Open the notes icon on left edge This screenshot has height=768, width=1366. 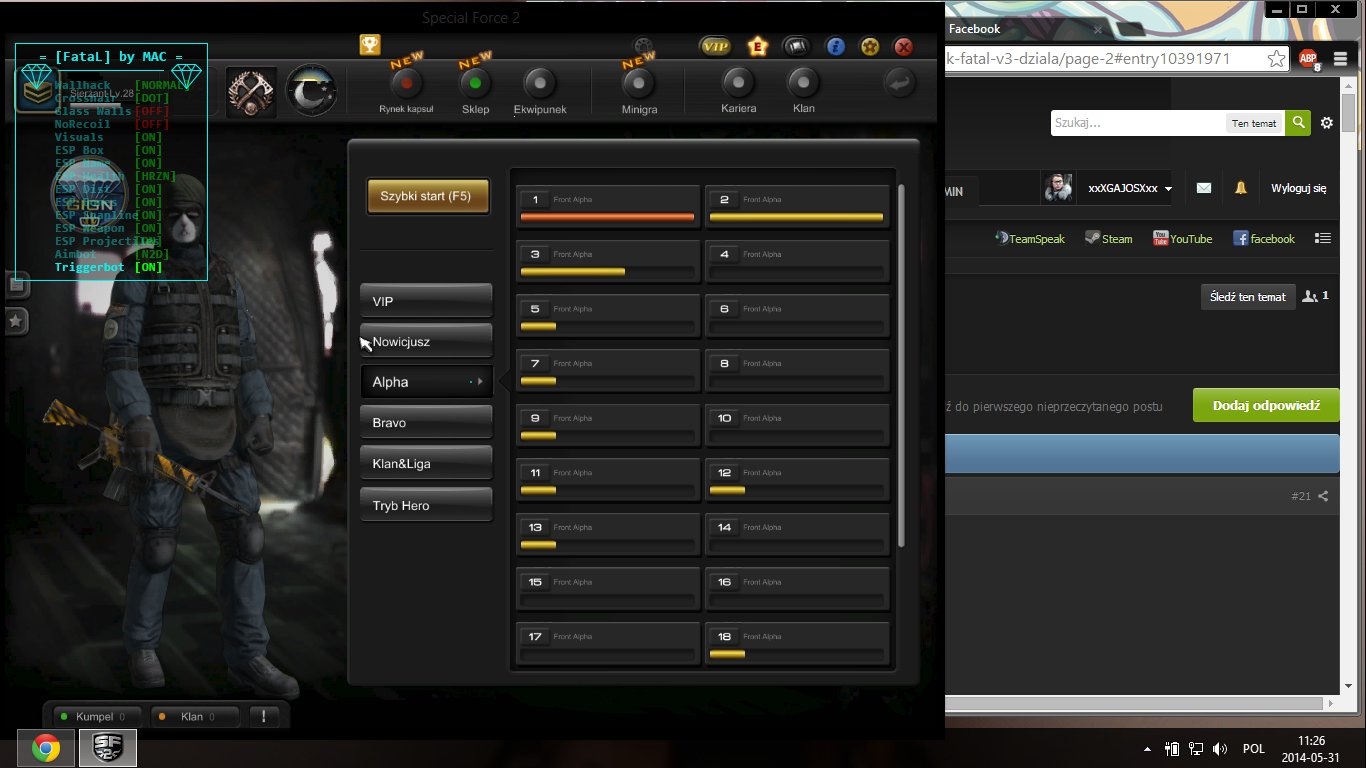tap(16, 285)
